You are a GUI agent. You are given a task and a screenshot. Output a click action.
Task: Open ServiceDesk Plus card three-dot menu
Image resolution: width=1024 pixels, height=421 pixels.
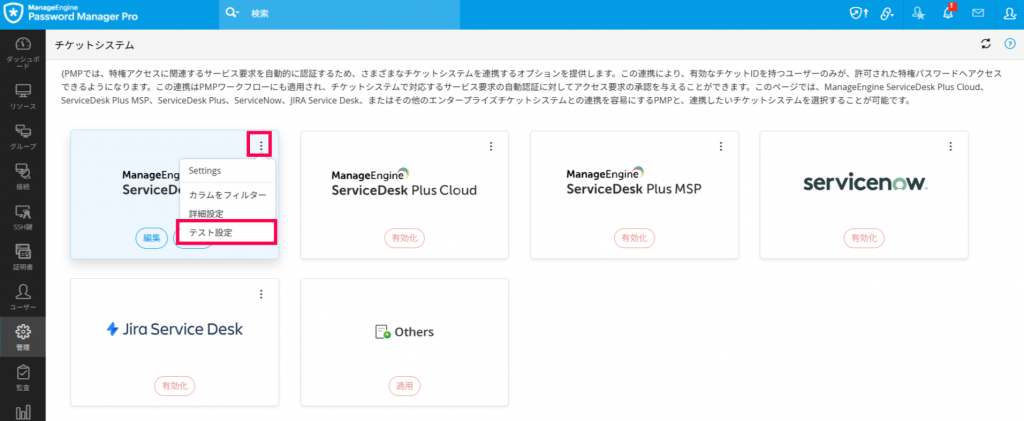(261, 146)
